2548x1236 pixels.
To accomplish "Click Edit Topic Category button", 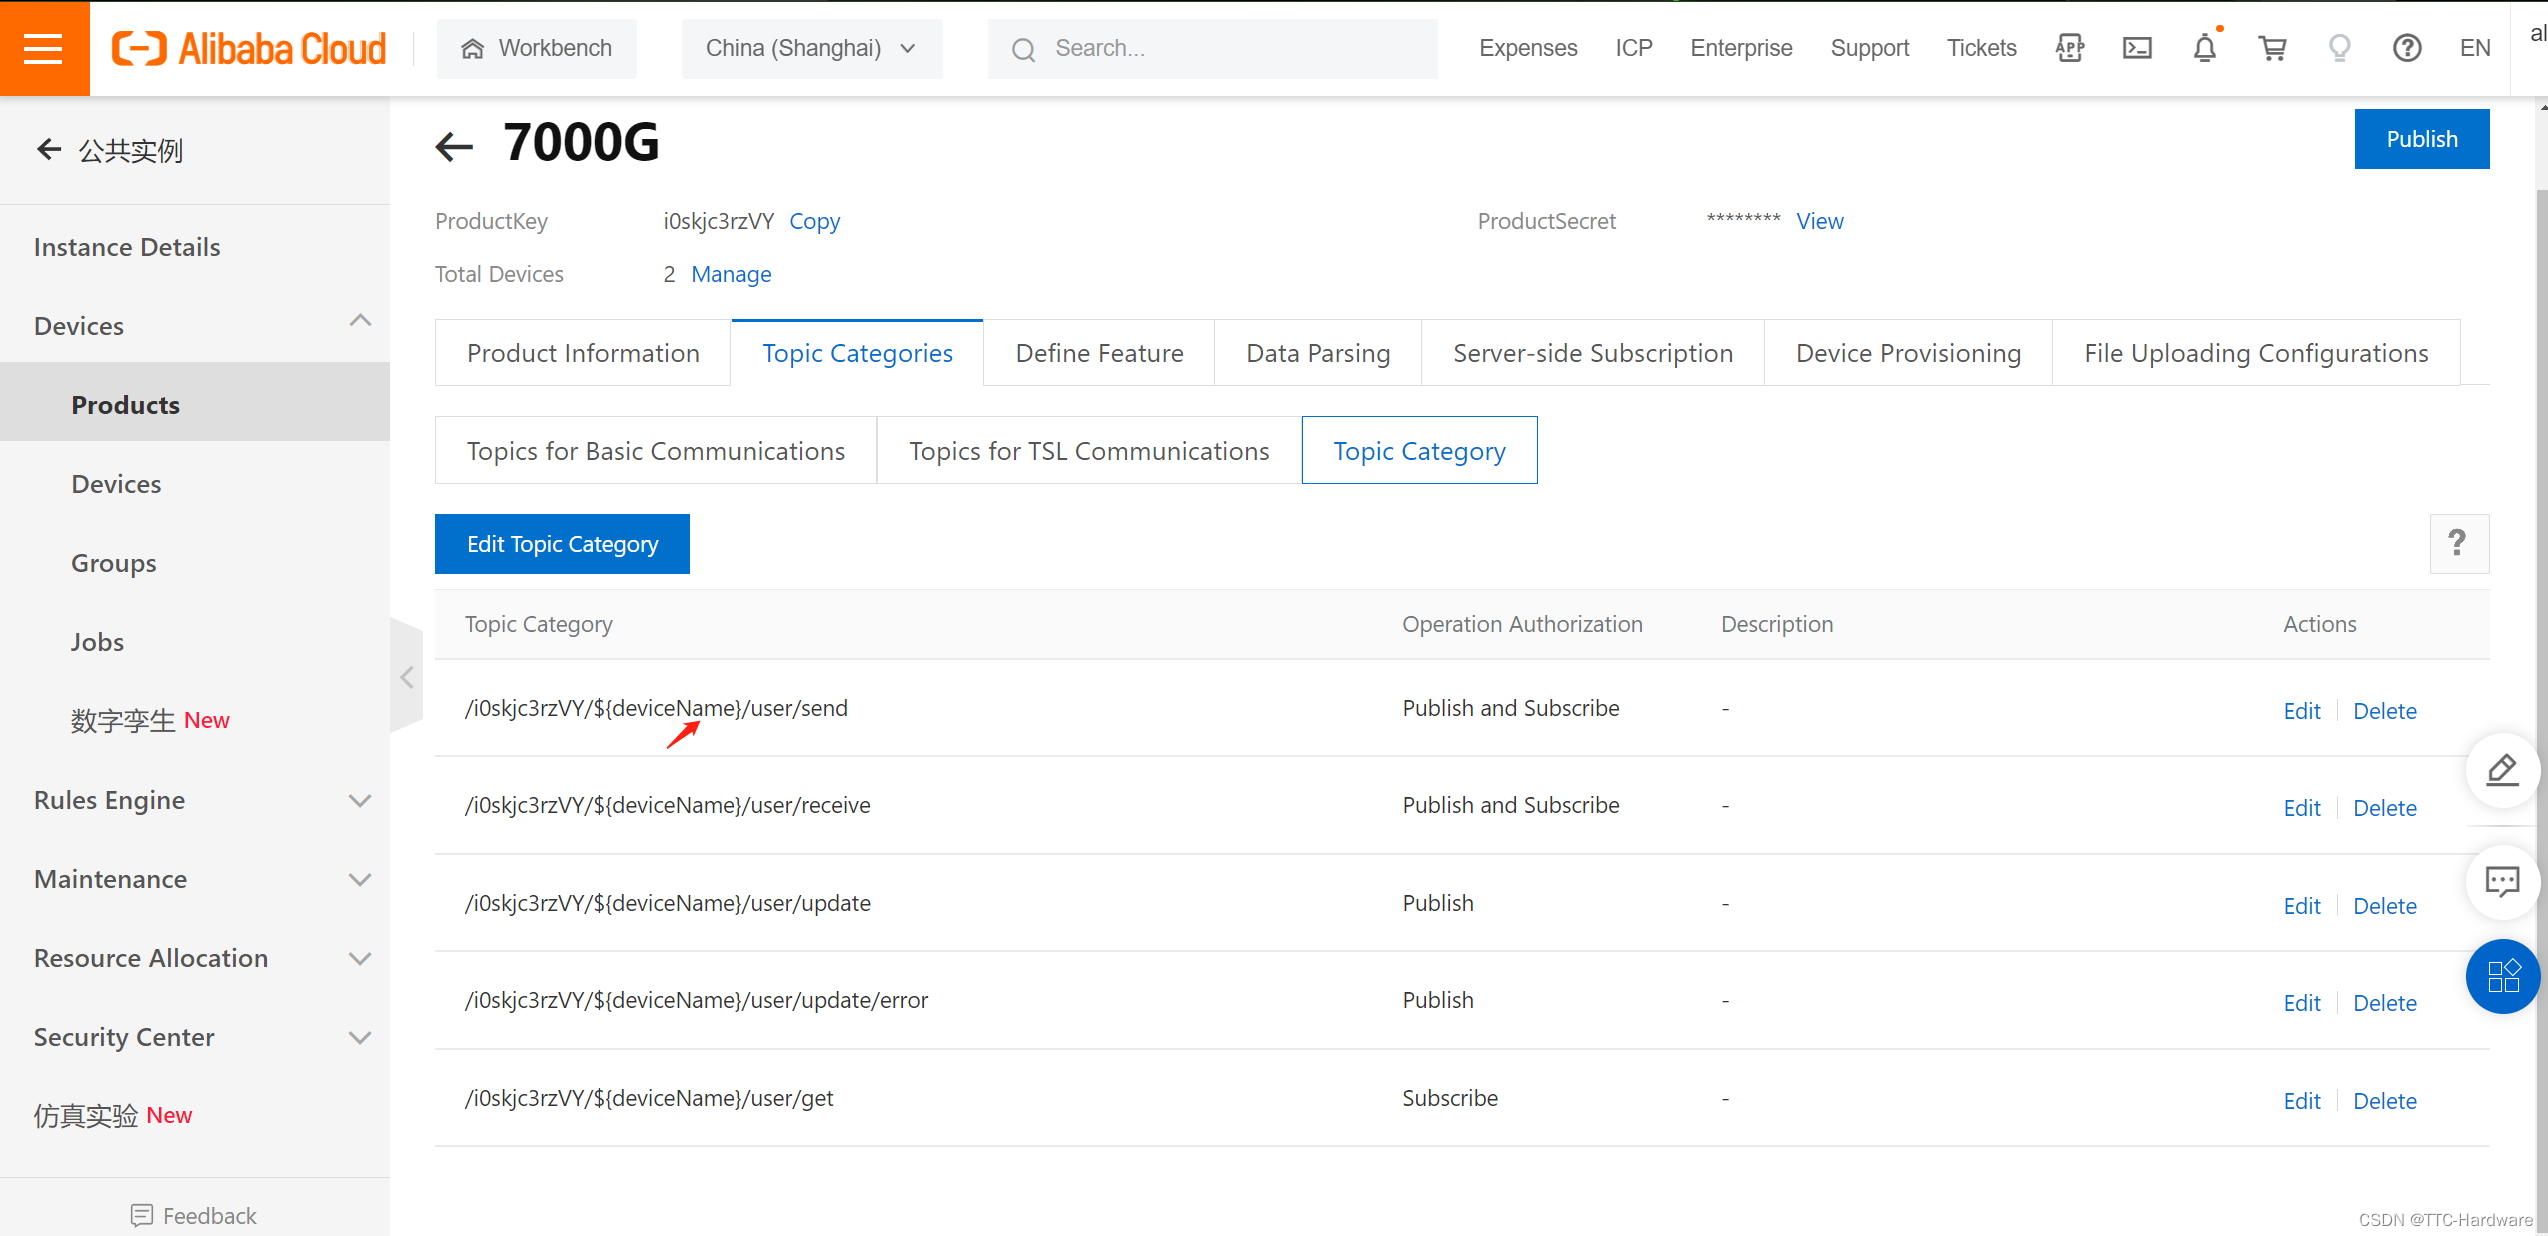I will [562, 544].
